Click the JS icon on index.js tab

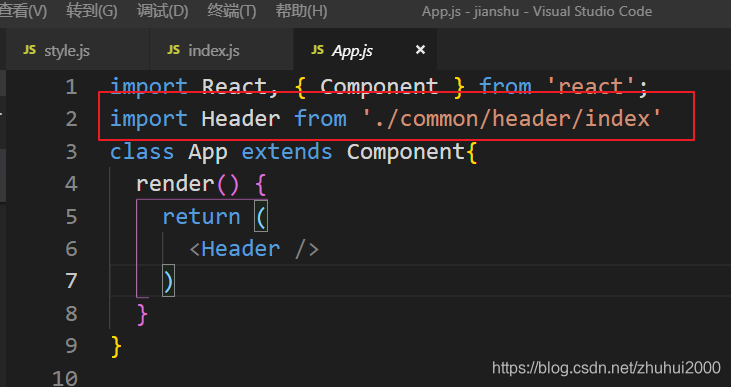[x=173, y=50]
